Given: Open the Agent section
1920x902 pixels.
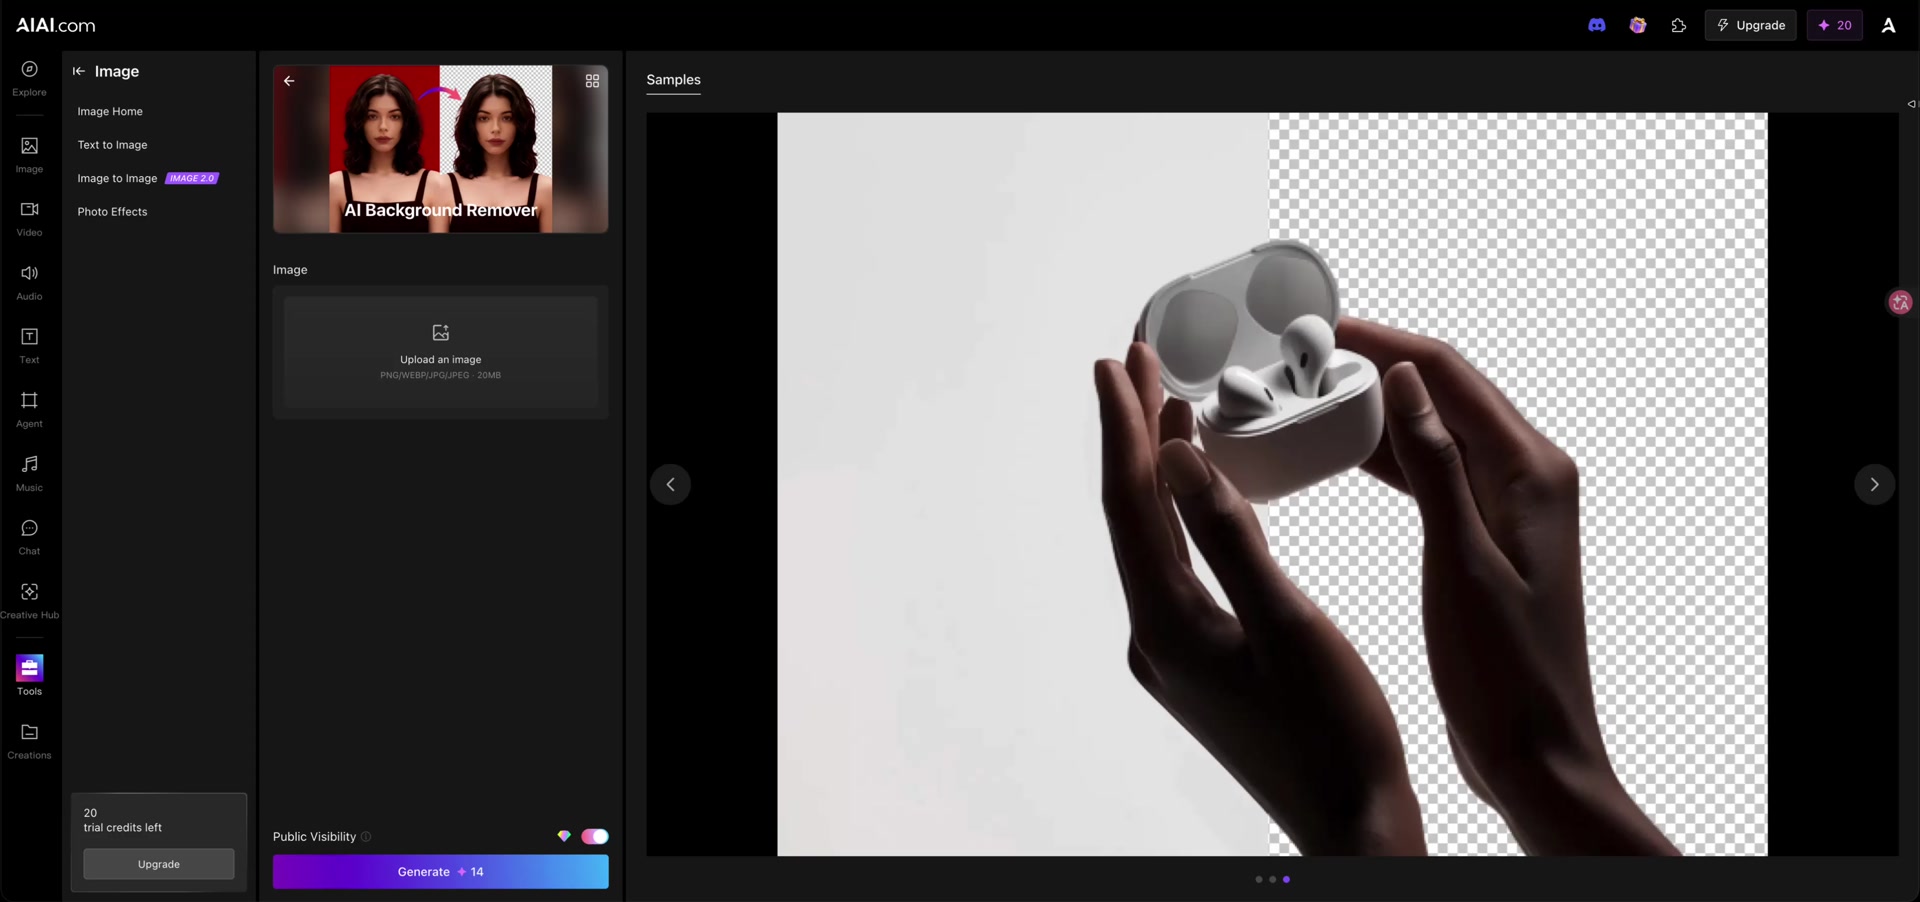Looking at the screenshot, I should (x=29, y=410).
